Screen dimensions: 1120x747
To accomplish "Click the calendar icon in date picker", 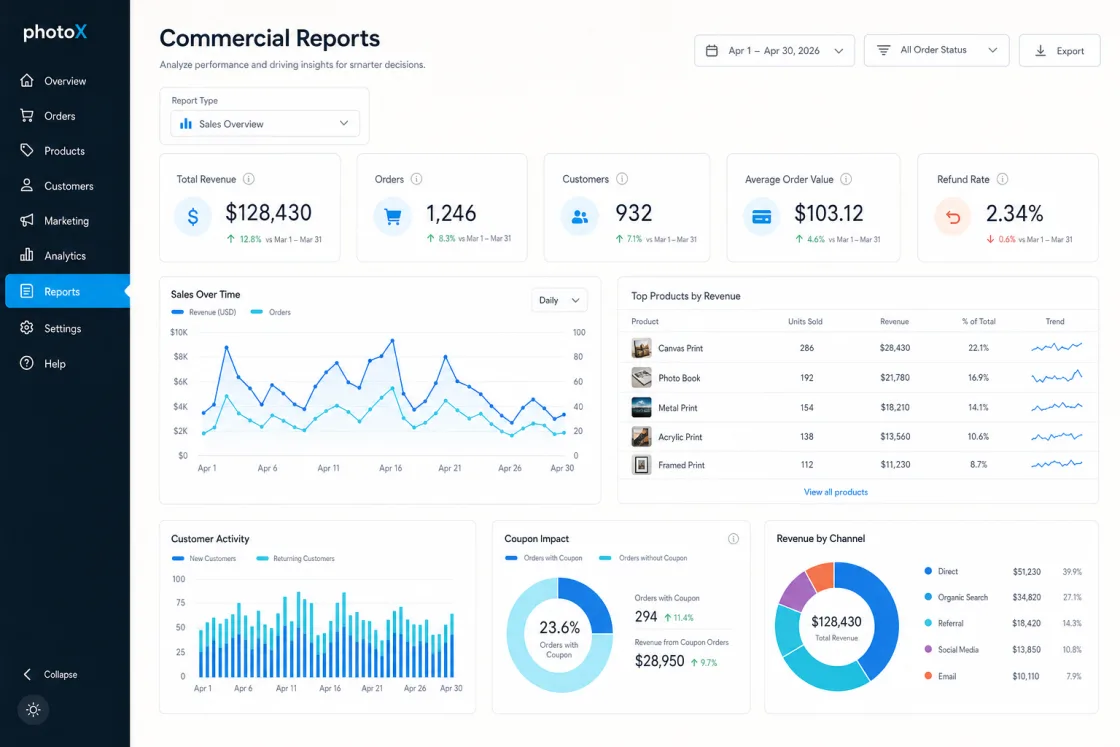I will [711, 51].
